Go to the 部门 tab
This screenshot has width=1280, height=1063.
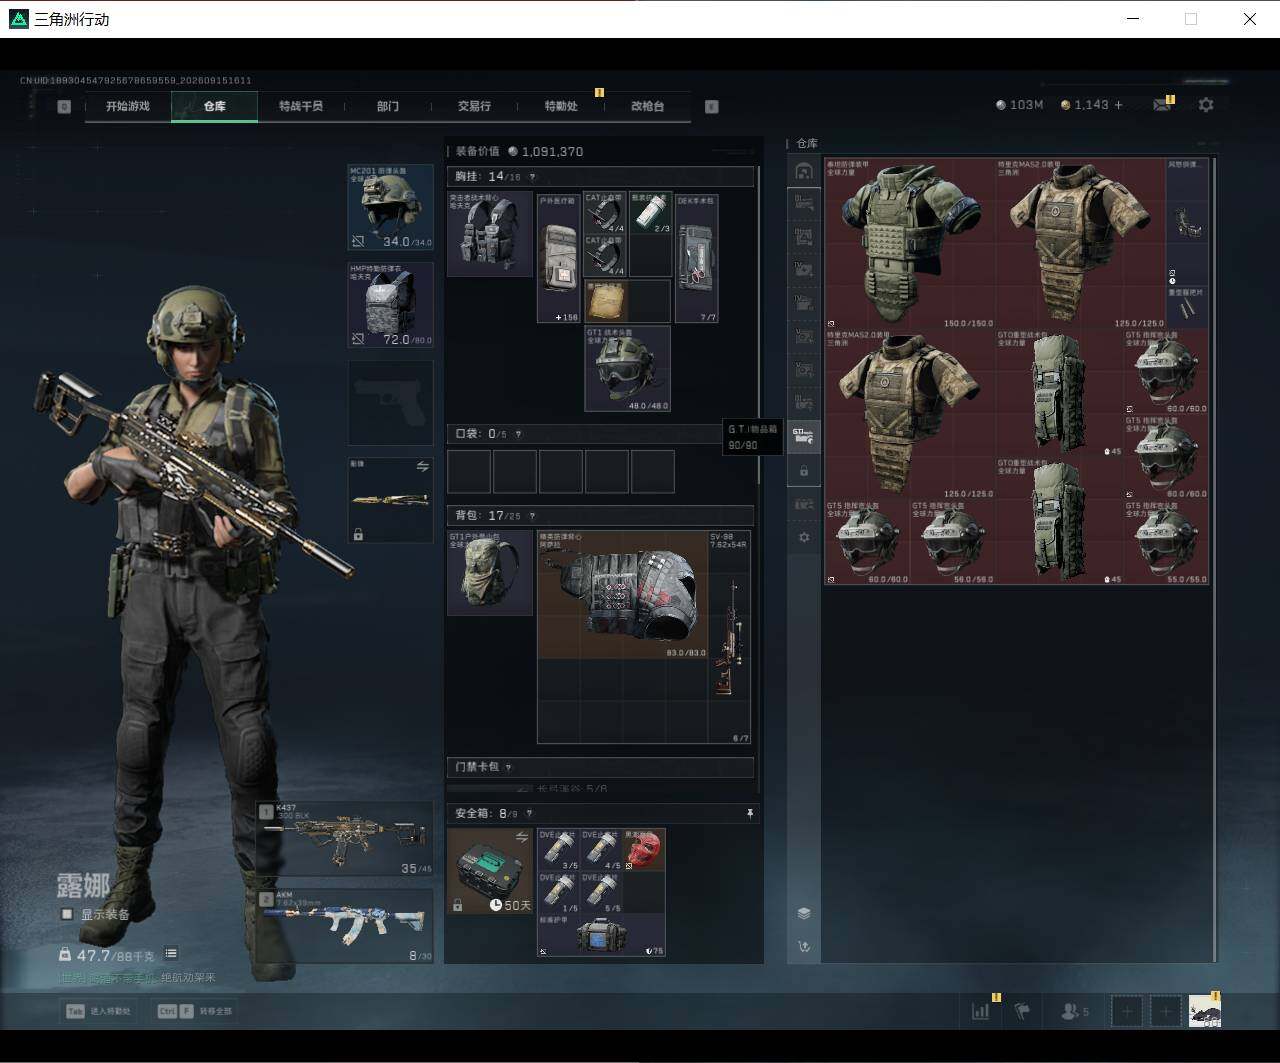click(388, 106)
